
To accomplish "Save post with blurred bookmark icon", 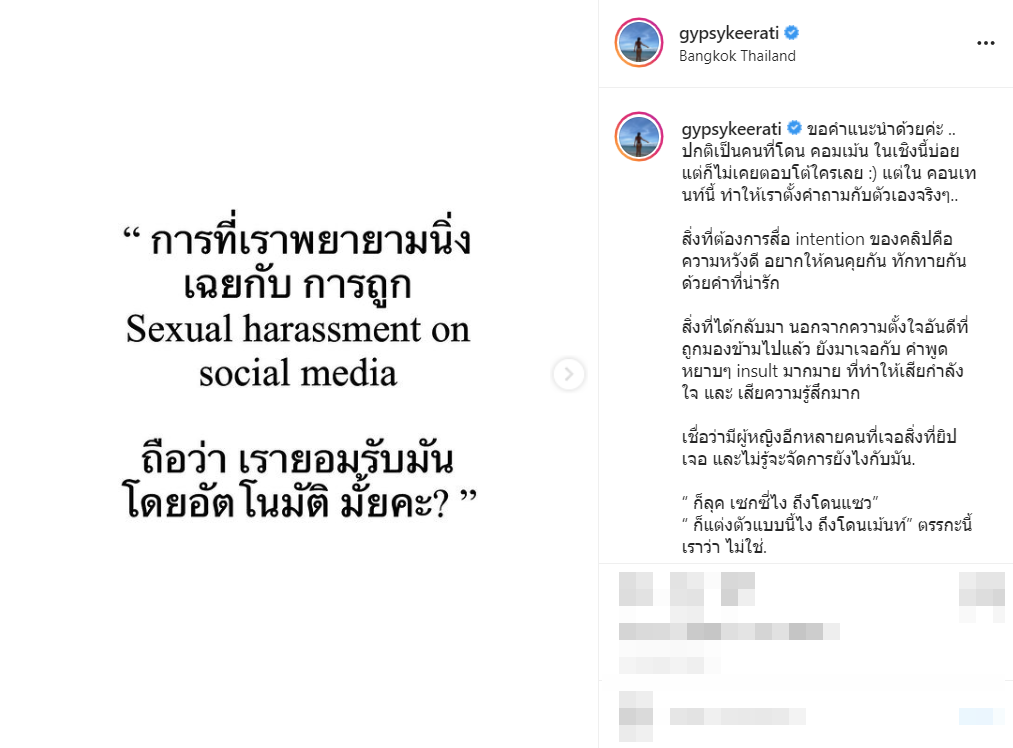I will click(981, 588).
